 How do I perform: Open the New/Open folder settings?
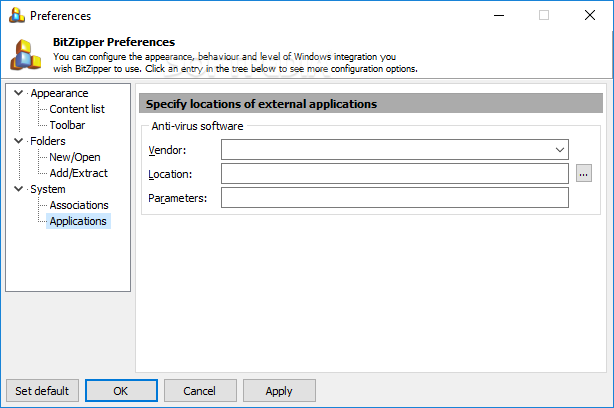[x=75, y=157]
